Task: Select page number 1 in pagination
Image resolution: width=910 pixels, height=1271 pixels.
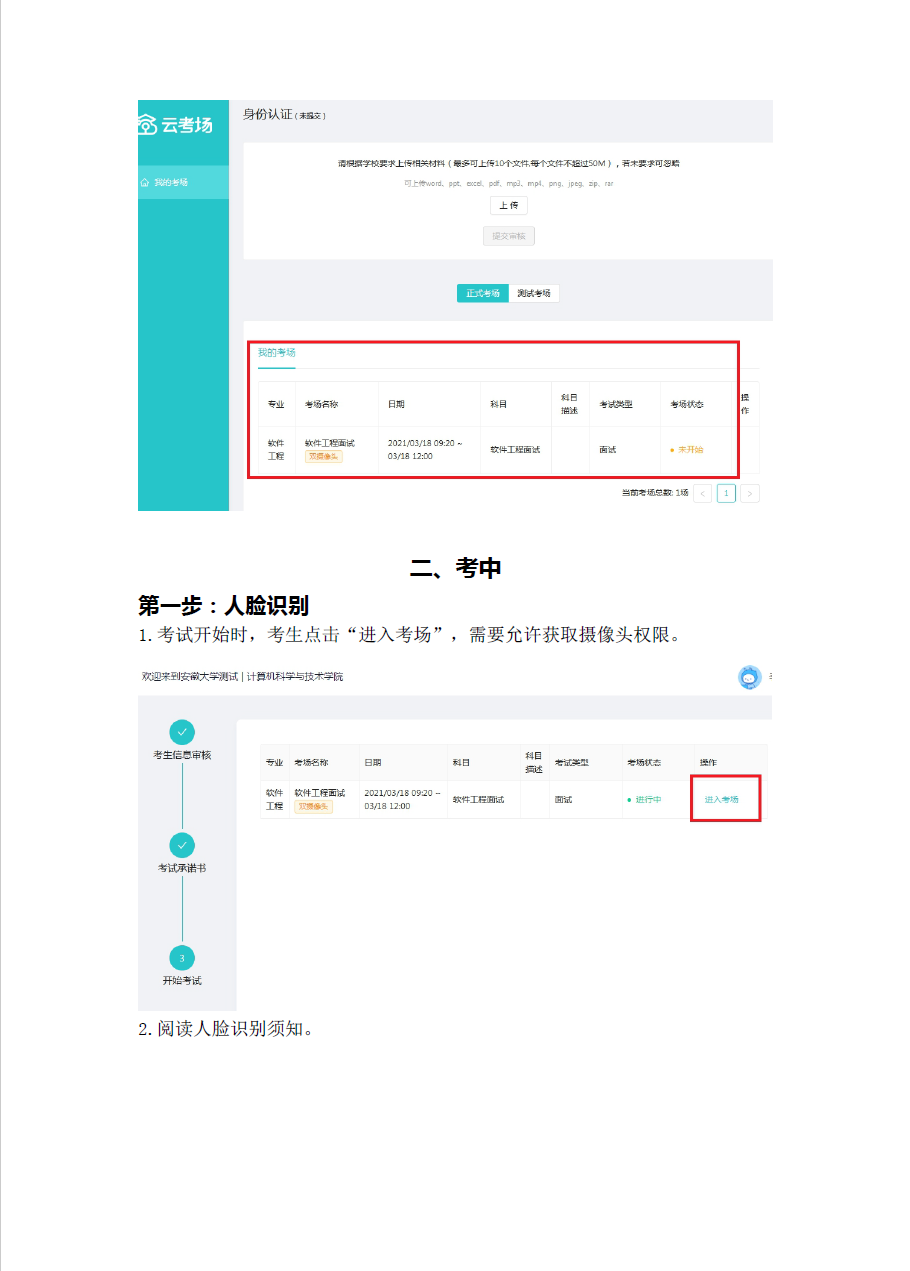Action: tap(726, 493)
